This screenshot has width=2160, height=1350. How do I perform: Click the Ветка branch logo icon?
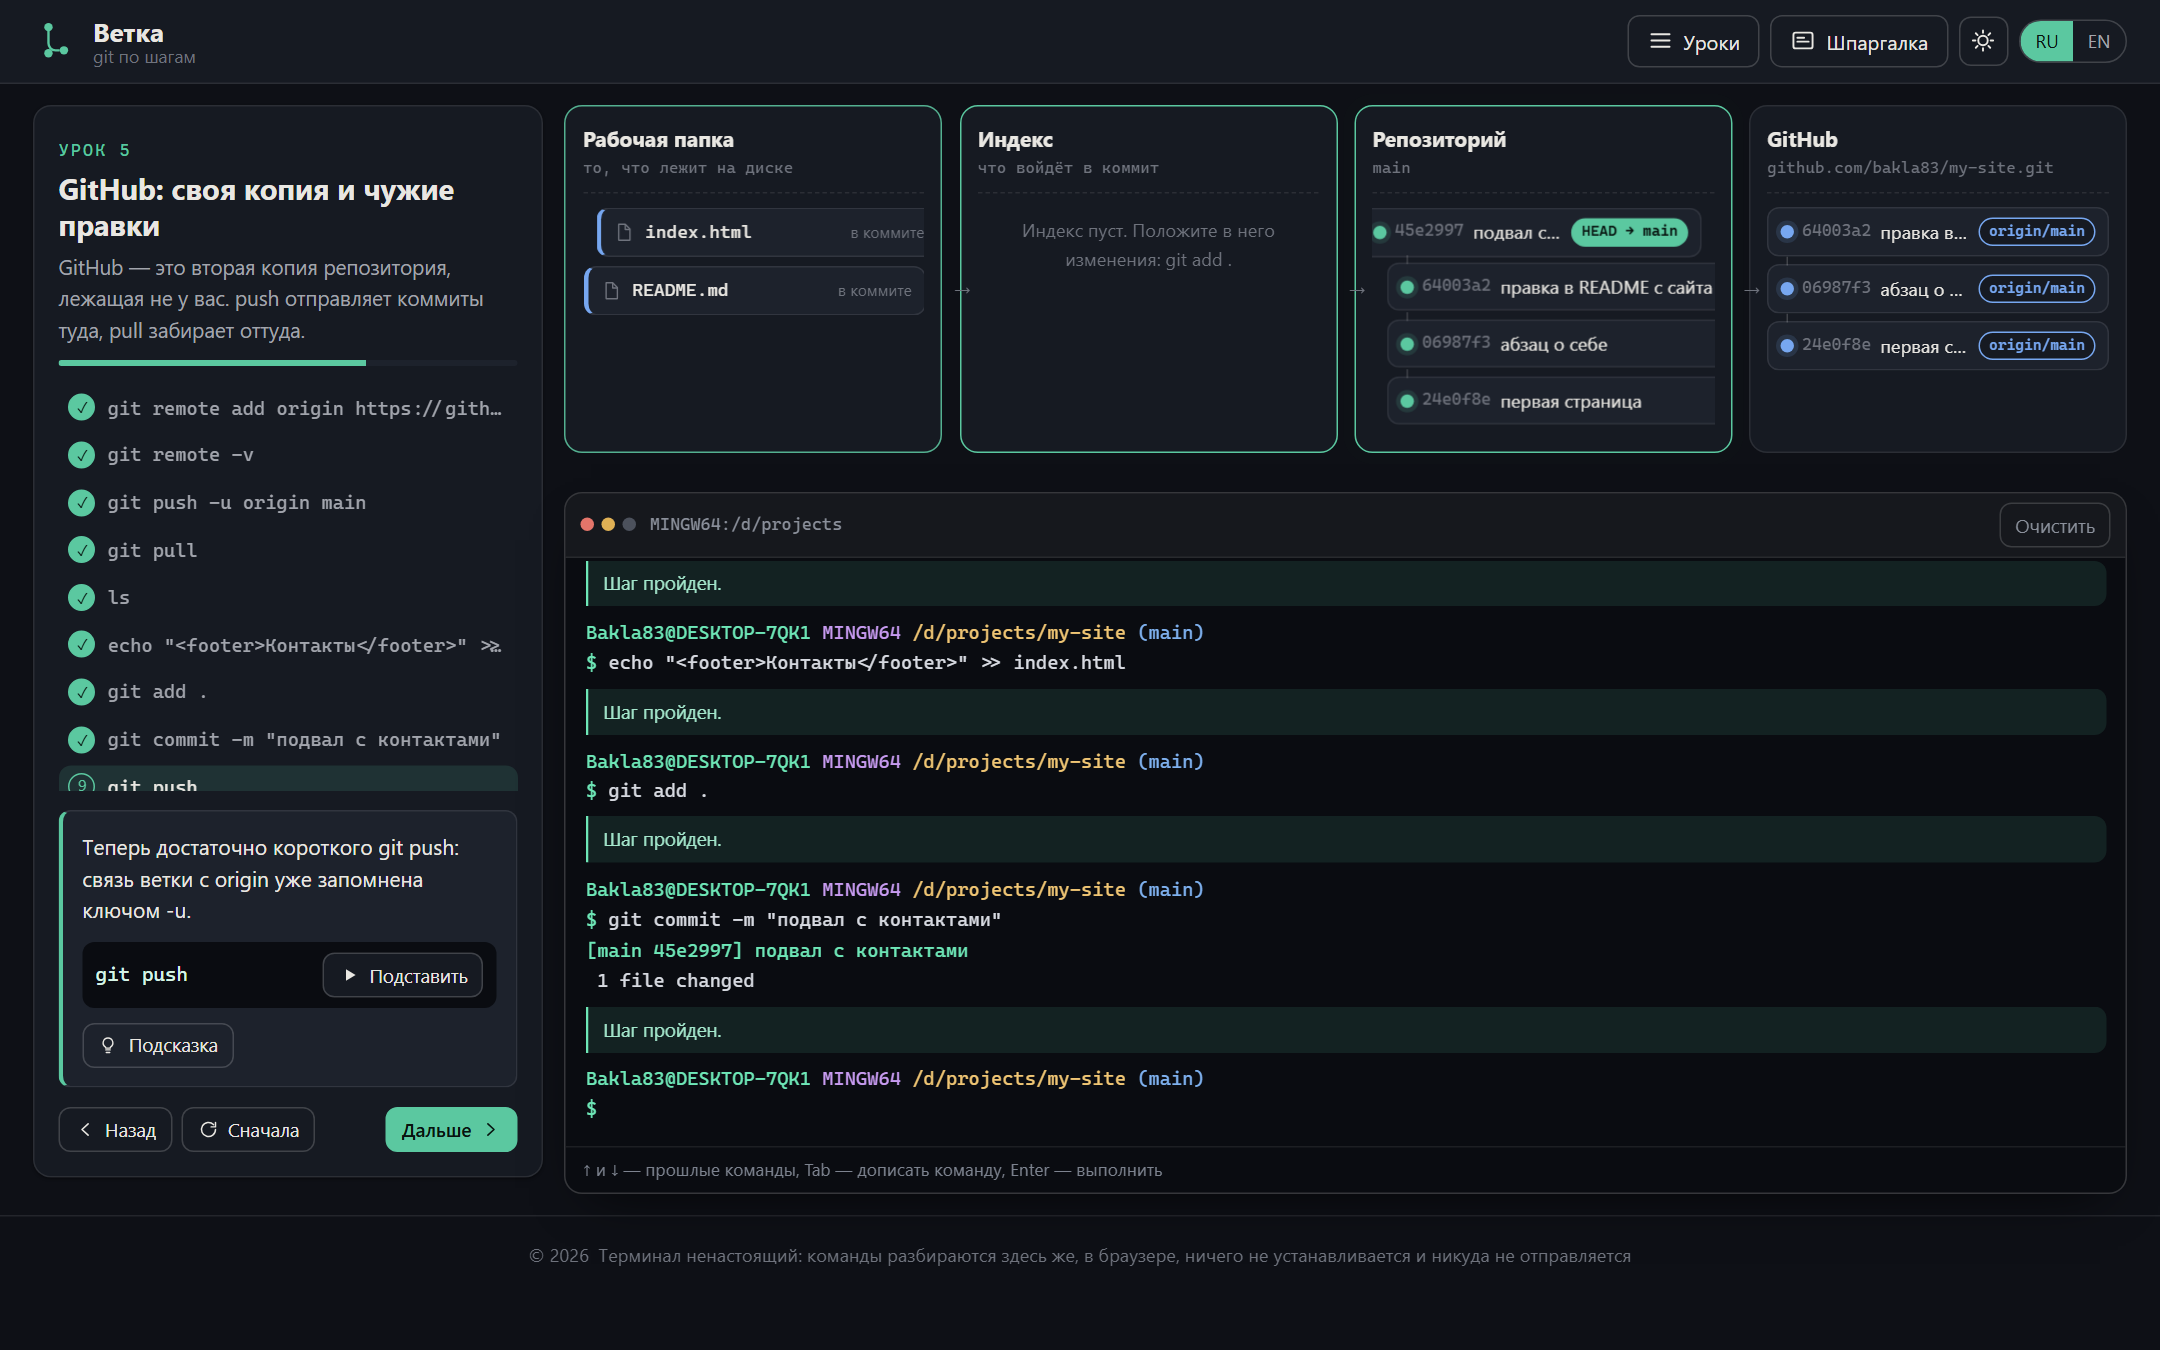55,42
